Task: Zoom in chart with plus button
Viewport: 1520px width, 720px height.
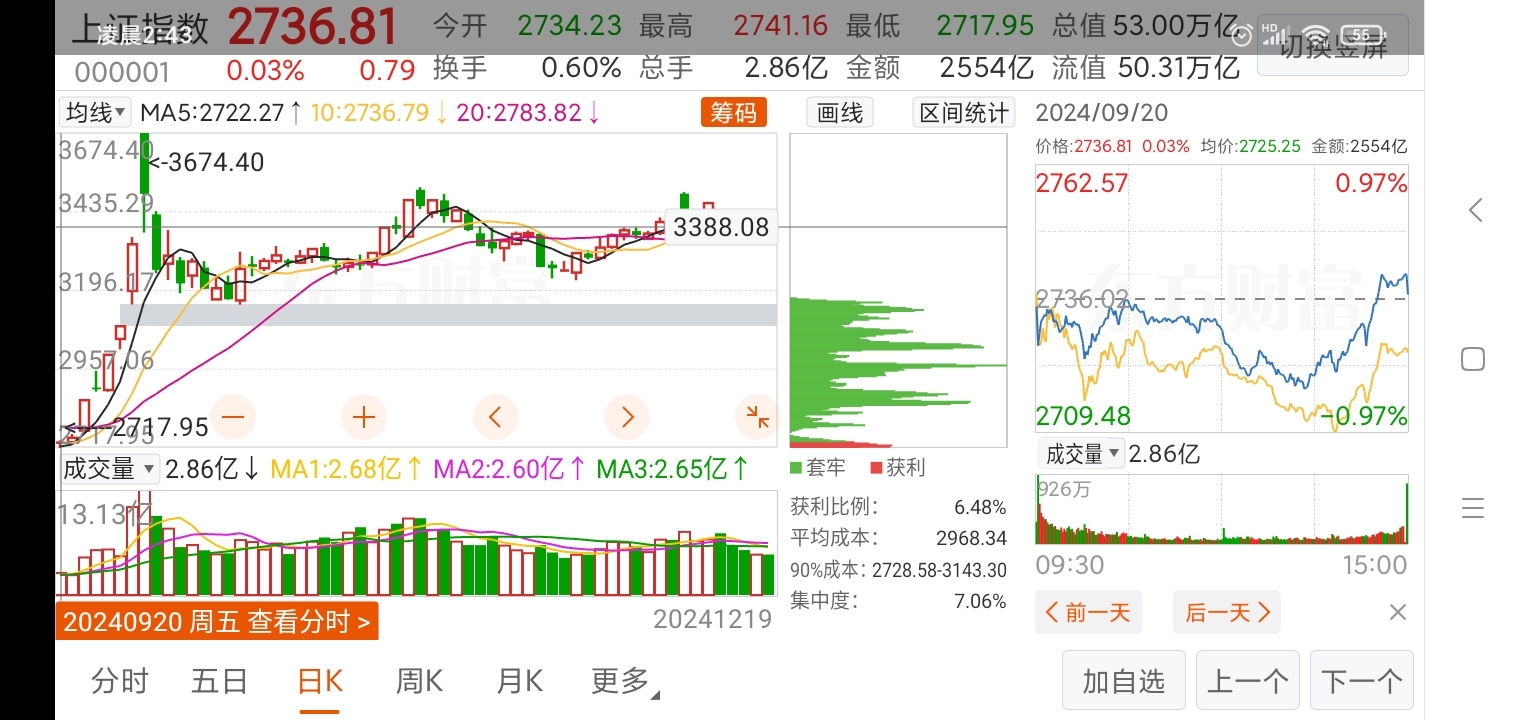Action: (364, 416)
